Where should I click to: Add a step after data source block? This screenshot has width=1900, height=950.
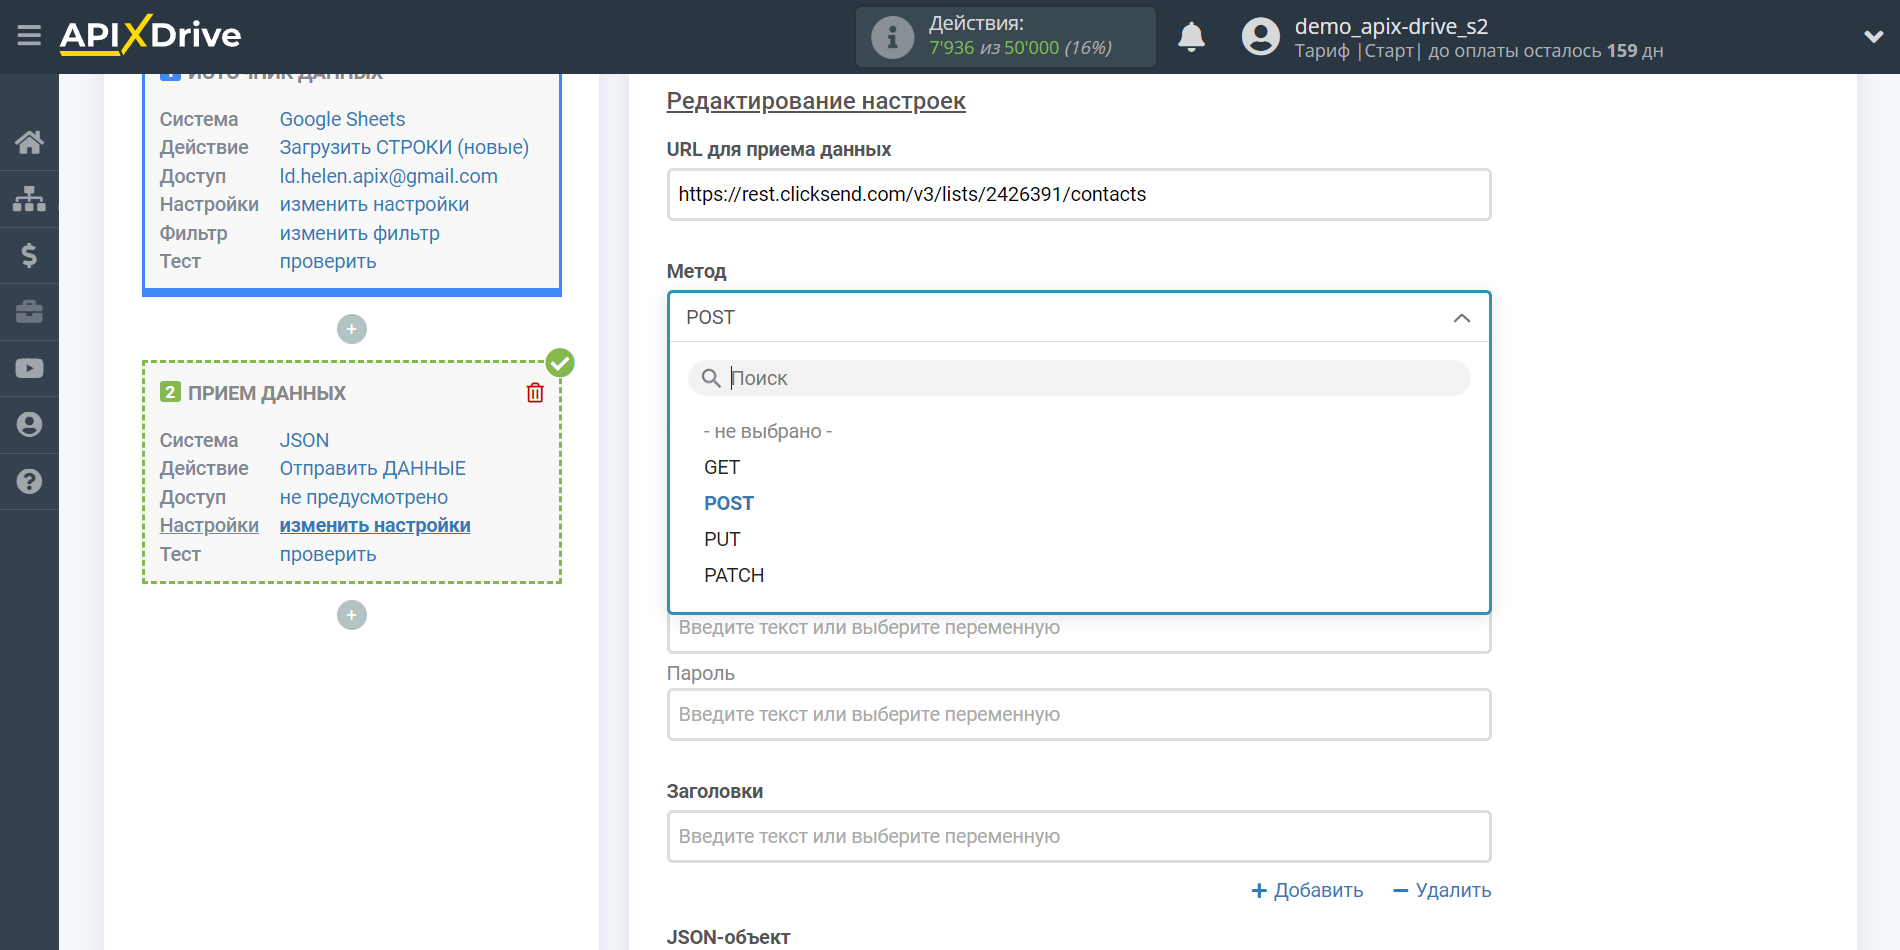click(x=352, y=329)
